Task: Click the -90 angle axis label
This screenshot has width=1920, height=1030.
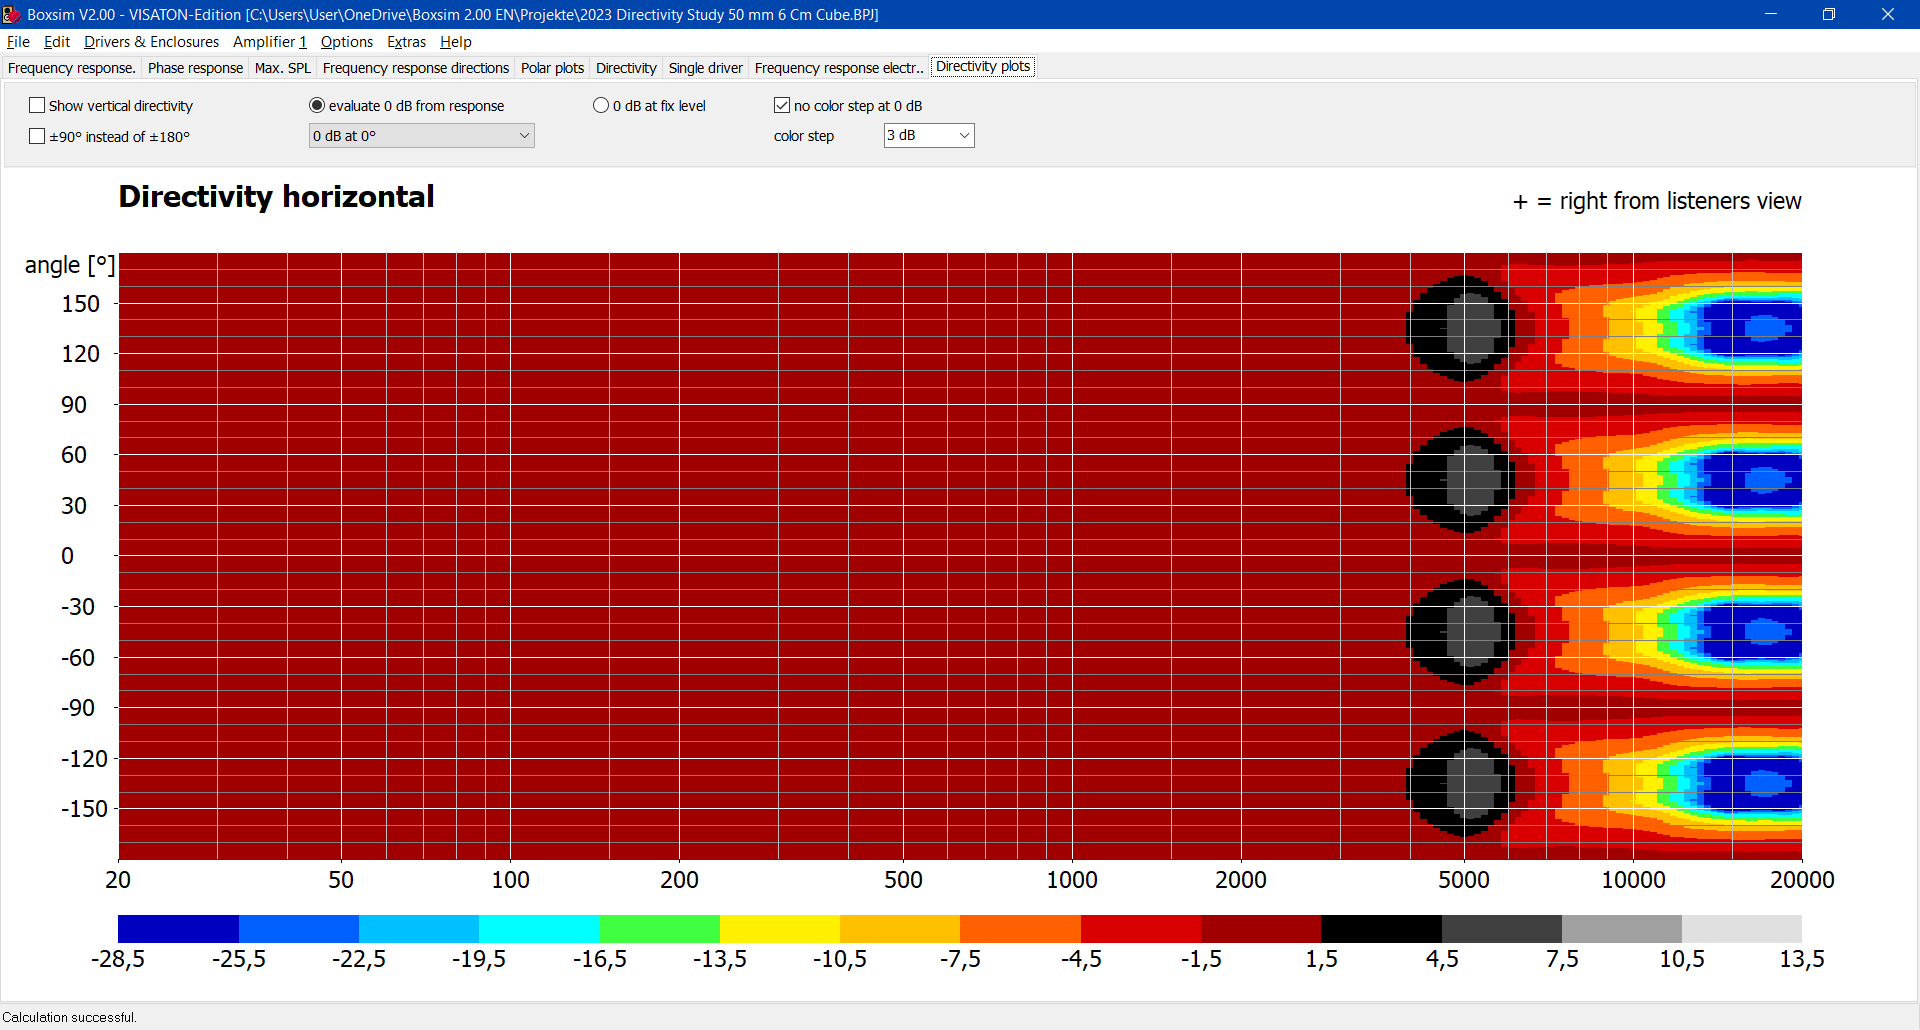Action: pyautogui.click(x=78, y=708)
